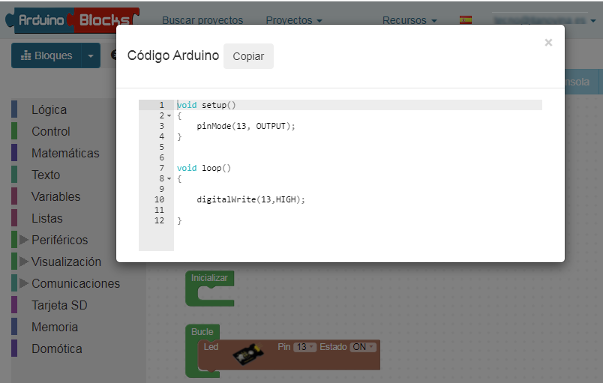This screenshot has height=383, width=603.
Task: Expand the Periféricos category
Action: [24, 240]
